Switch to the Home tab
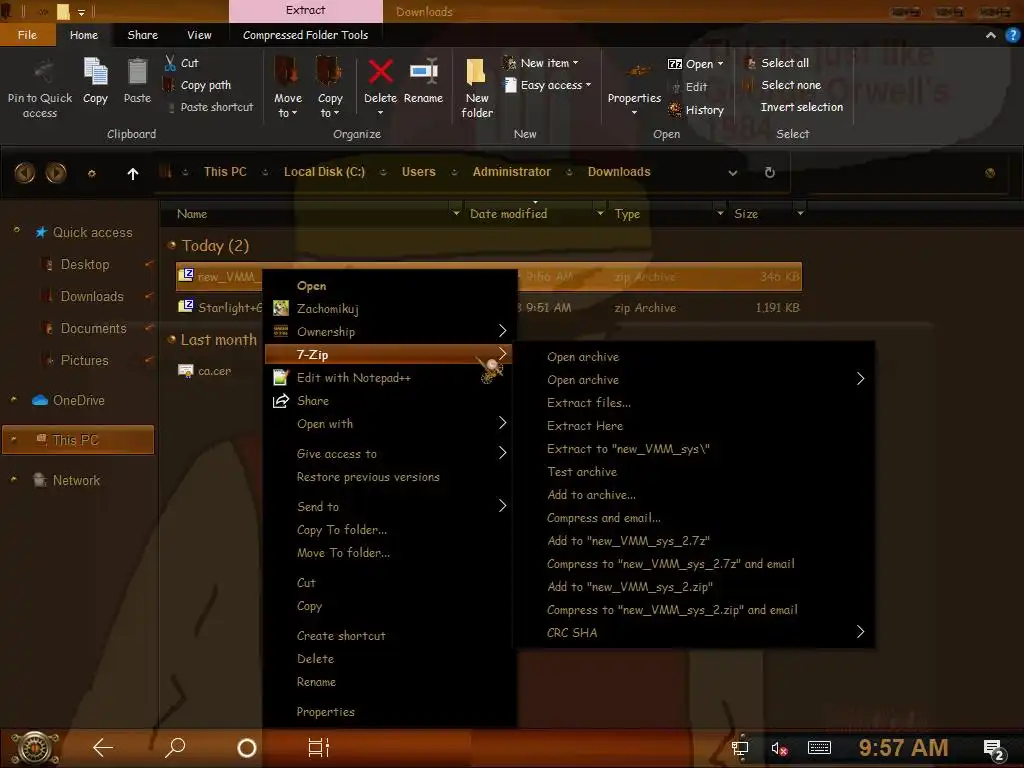1024x768 pixels. point(84,35)
